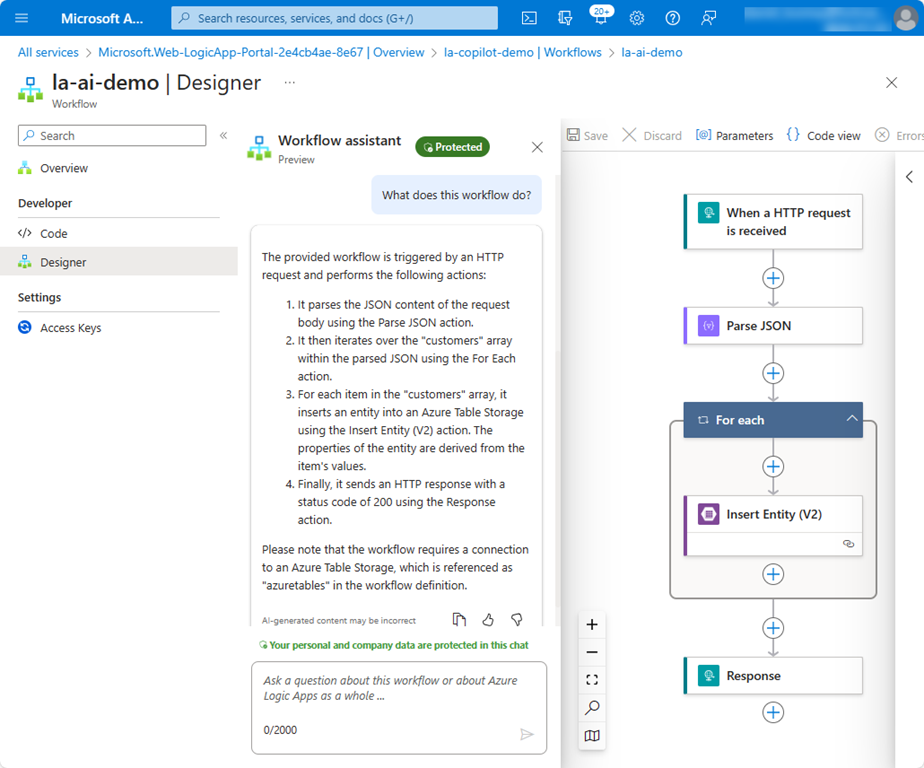Open Access Keys under Settings
924x768 pixels.
[x=70, y=328]
